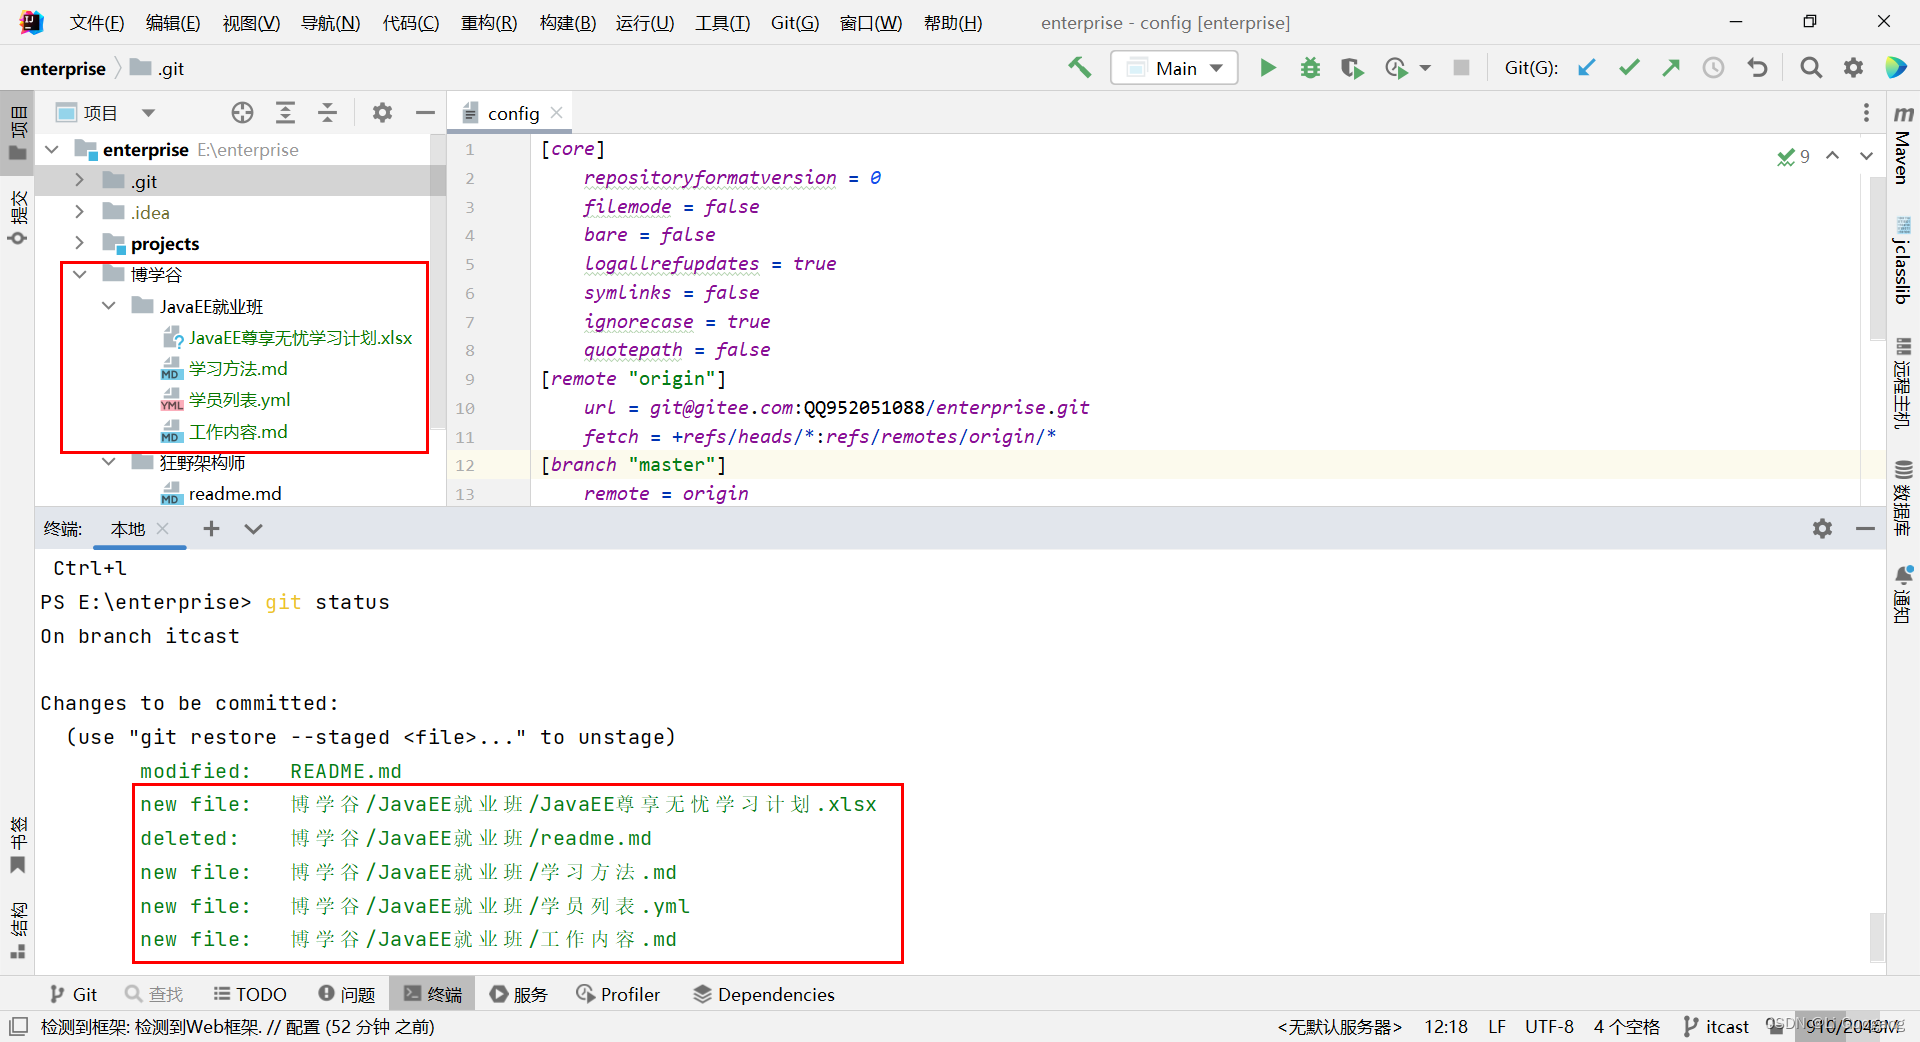
Task: Open the dropdown arrow next to profiler run icon
Action: 1425,68
